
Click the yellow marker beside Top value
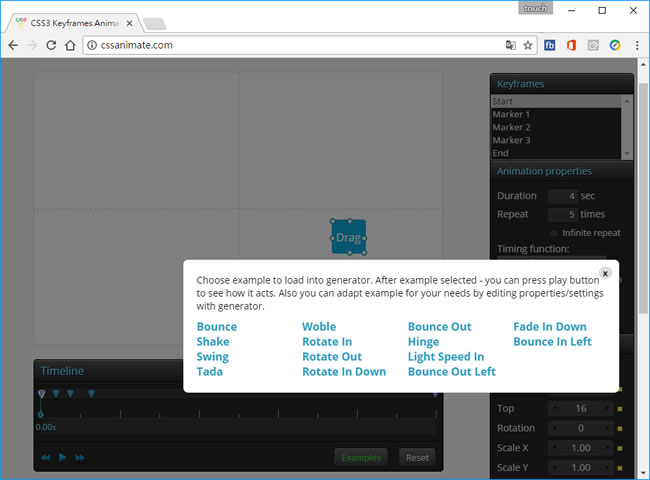point(620,409)
